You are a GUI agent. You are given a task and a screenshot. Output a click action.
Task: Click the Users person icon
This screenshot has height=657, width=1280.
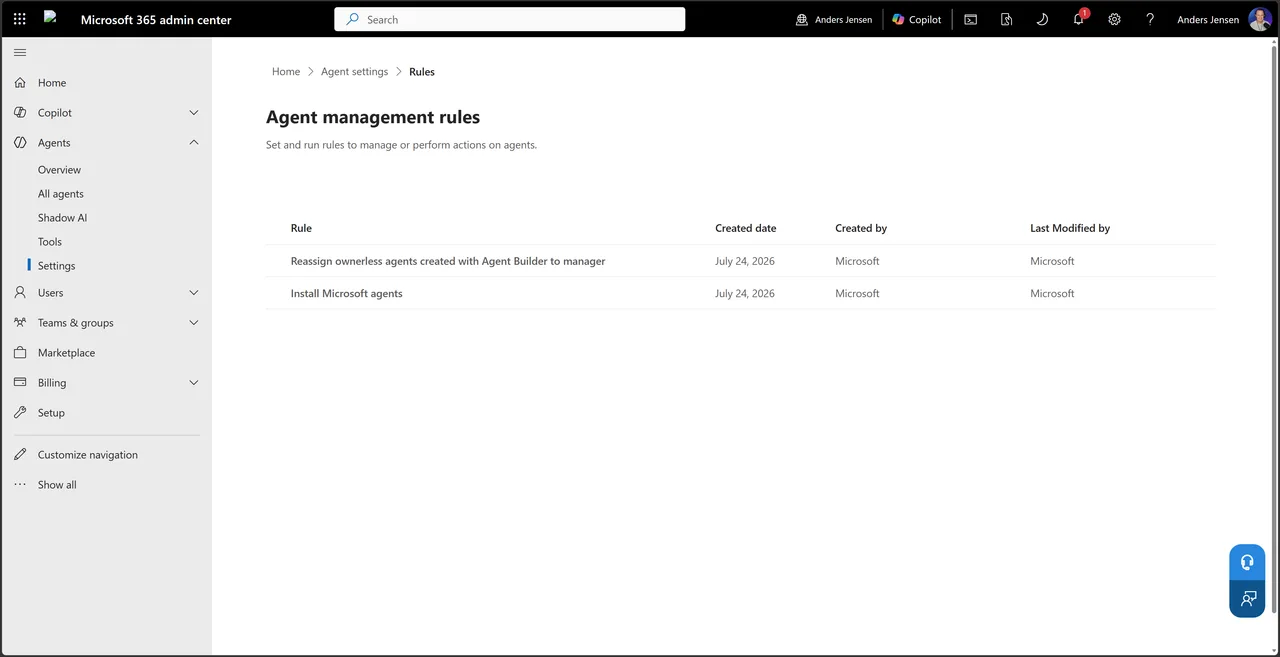click(x=20, y=293)
